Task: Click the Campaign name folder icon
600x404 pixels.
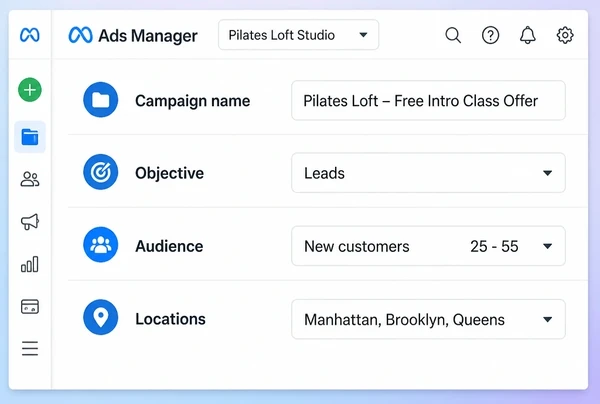Action: click(x=101, y=100)
